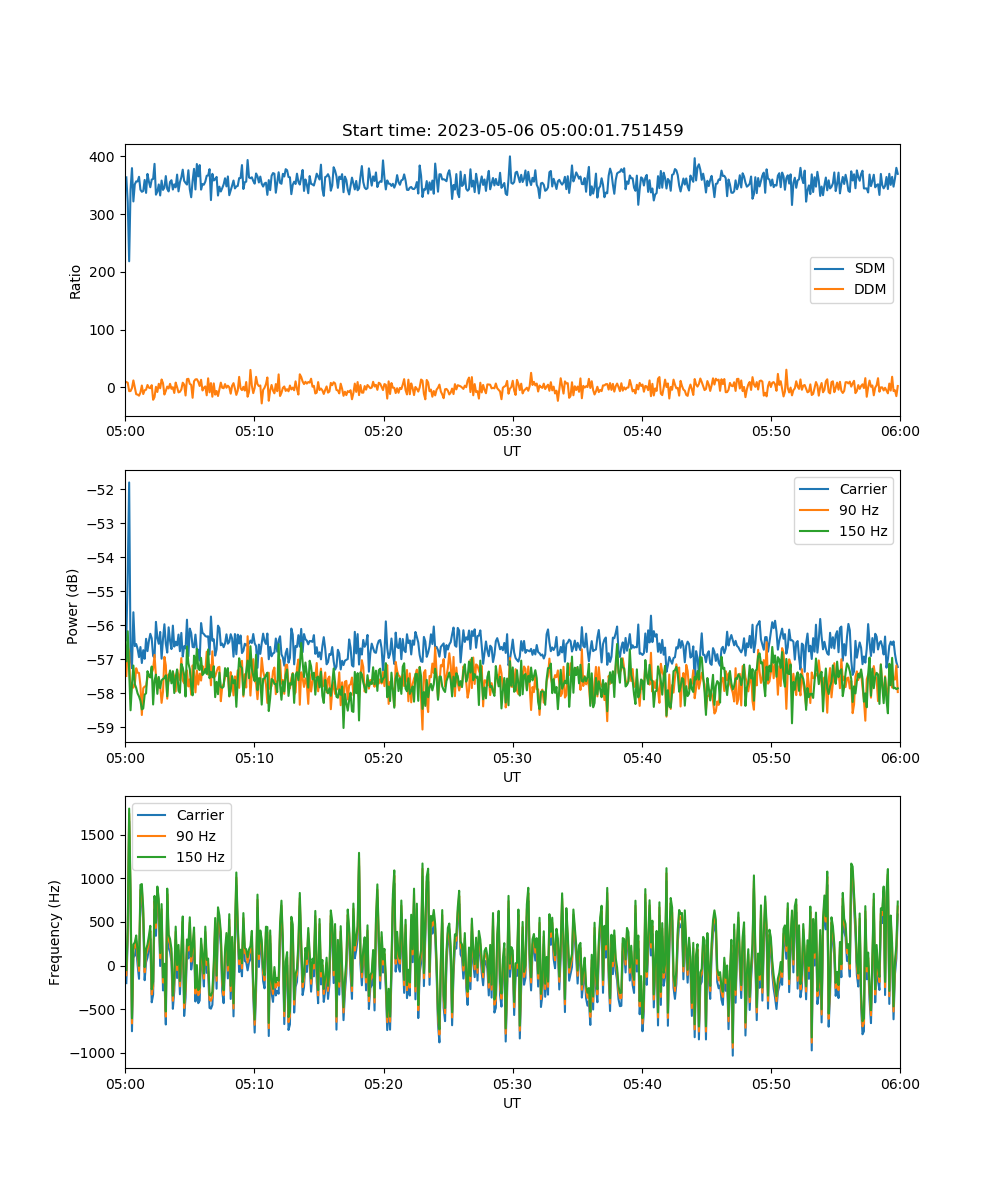Select the SDM legend entry
This screenshot has width=1000, height=1200.
click(x=851, y=269)
